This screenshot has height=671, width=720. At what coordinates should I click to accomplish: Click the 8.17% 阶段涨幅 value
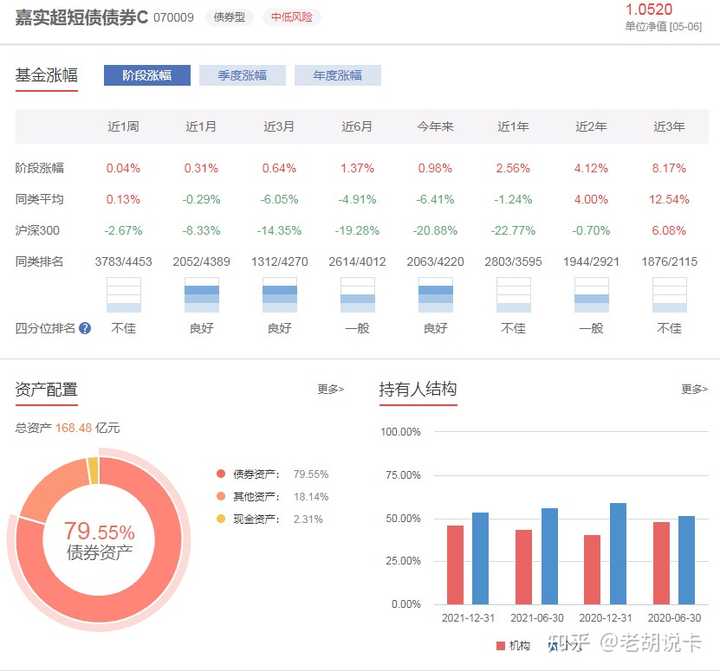669,168
